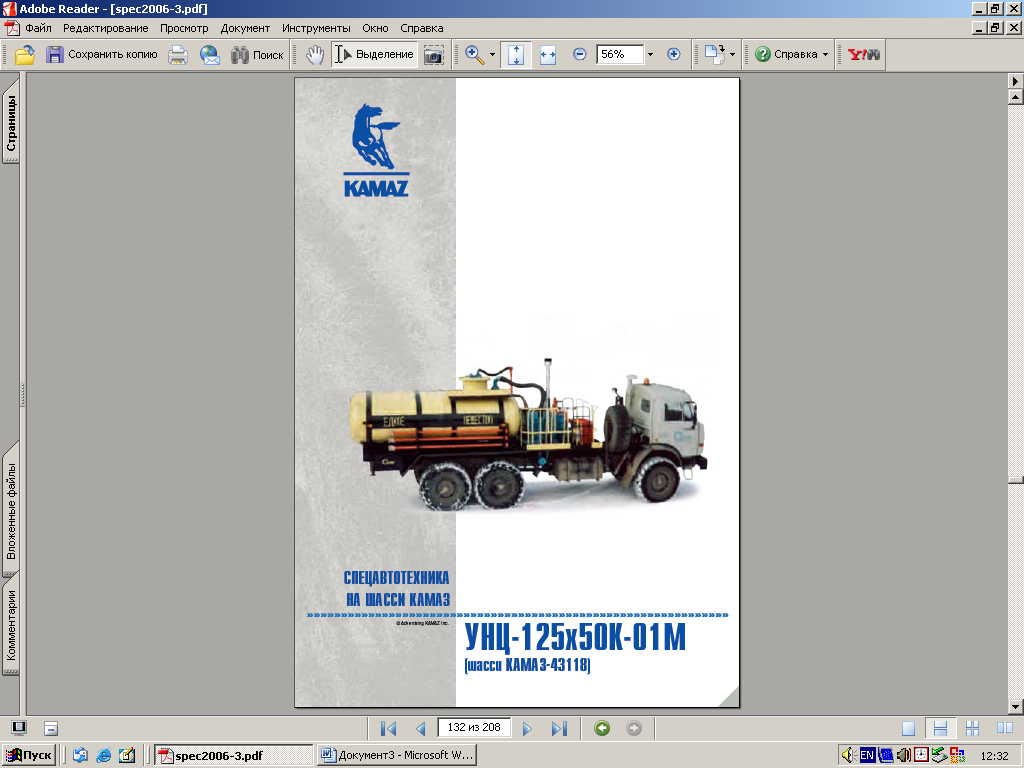Switch to Continuous Facing layout

click(972, 728)
